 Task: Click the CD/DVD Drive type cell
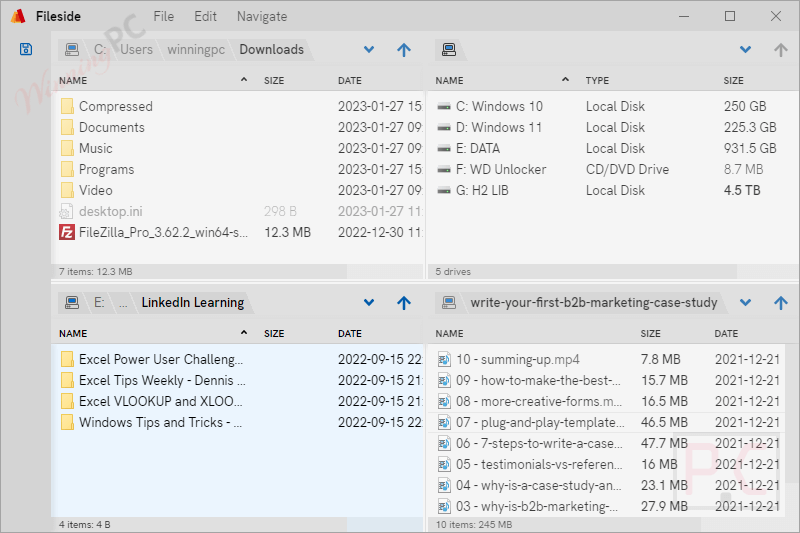point(627,169)
